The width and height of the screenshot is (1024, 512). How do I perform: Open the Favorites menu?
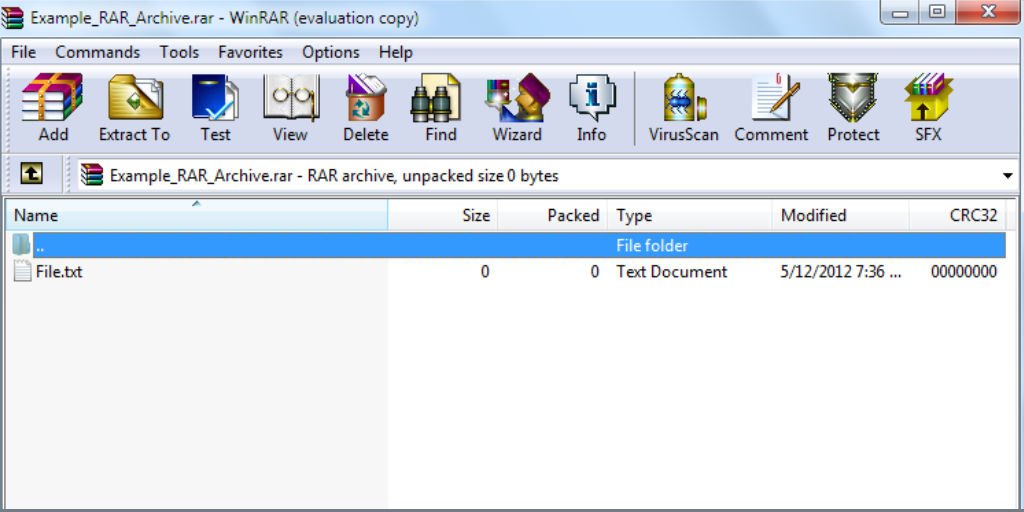click(250, 52)
